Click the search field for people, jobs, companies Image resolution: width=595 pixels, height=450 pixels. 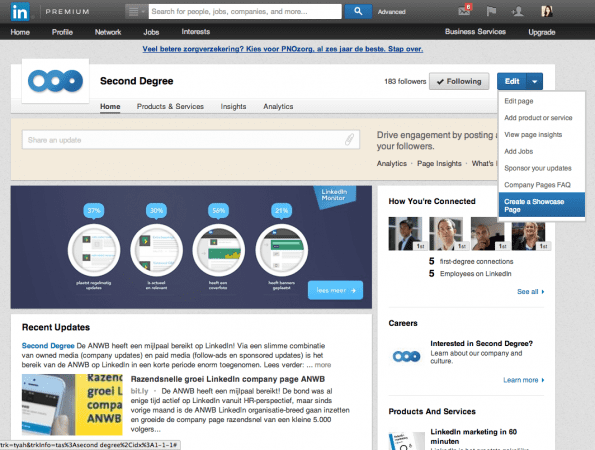pyautogui.click(x=245, y=12)
